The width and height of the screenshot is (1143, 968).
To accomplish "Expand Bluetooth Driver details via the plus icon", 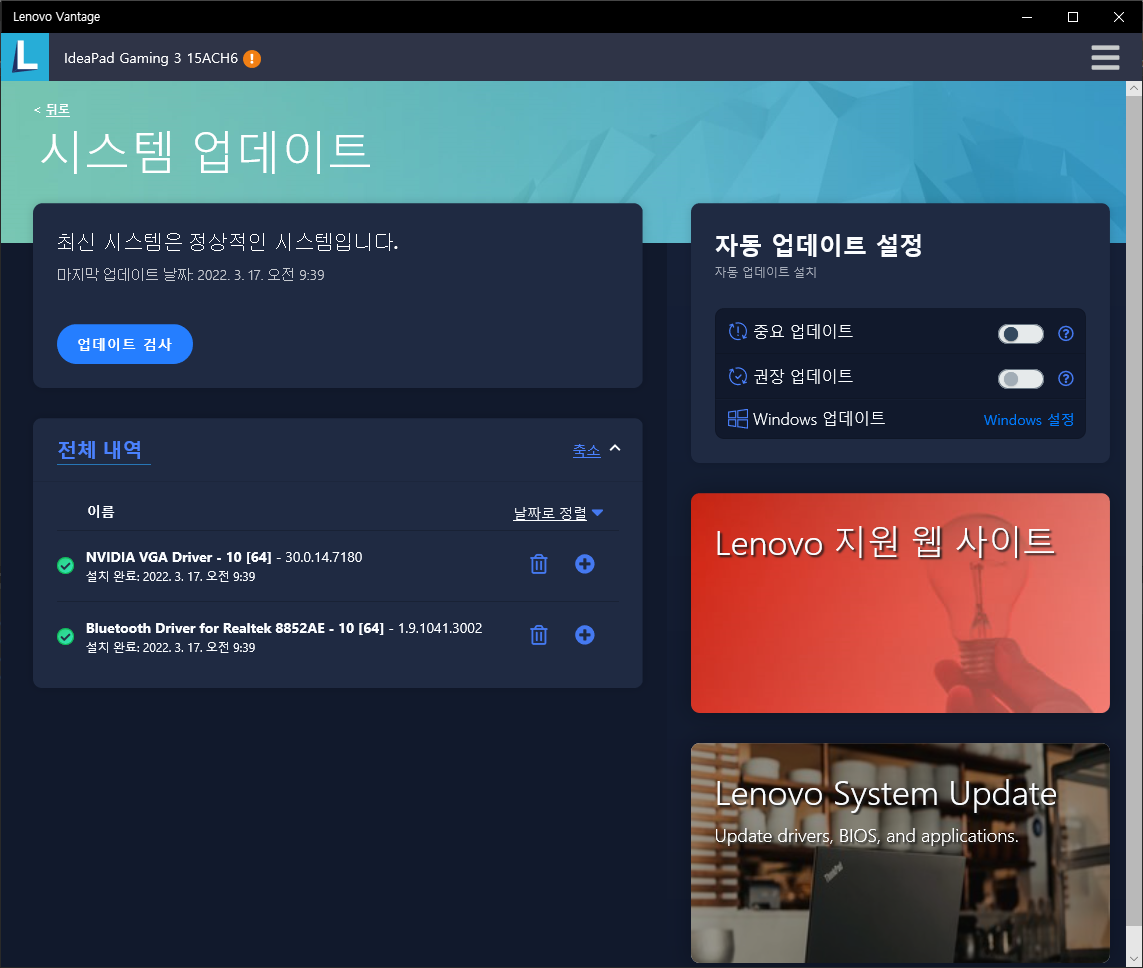I will [x=585, y=635].
